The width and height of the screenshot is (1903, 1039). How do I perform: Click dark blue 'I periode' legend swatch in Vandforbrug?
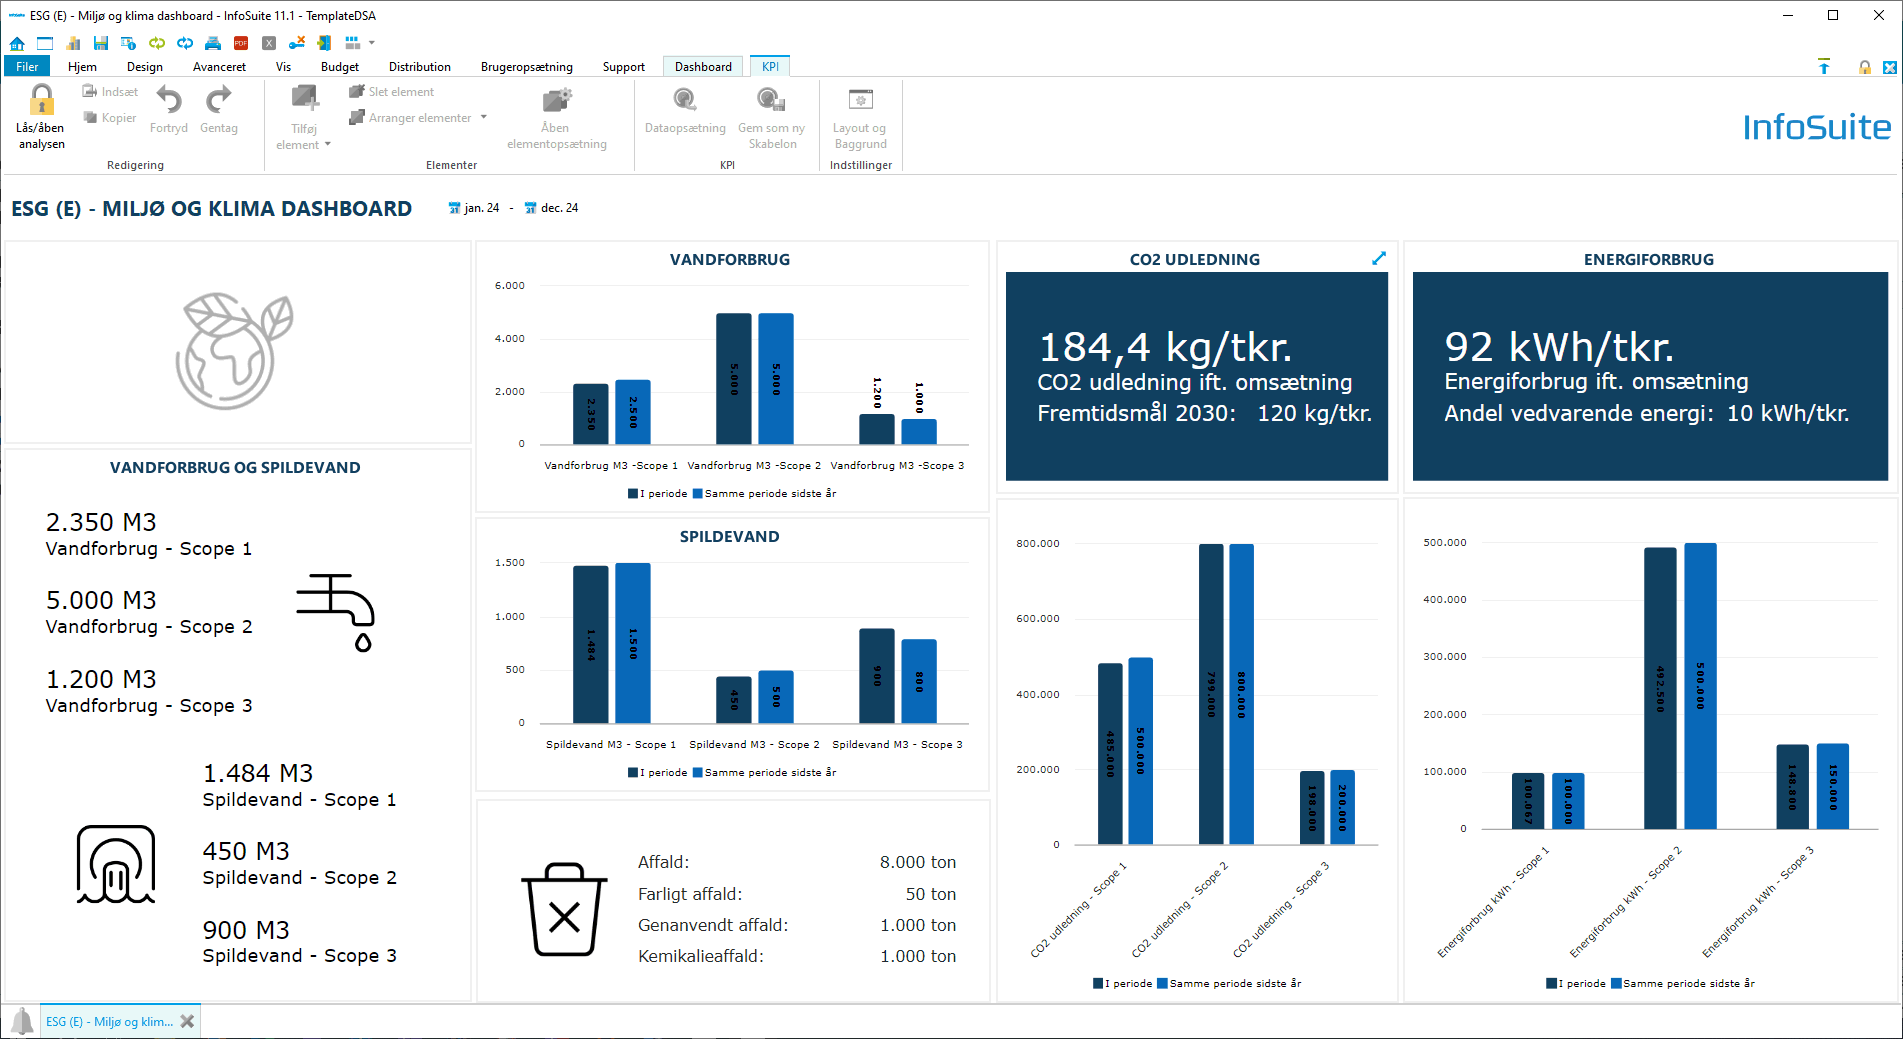click(x=633, y=494)
